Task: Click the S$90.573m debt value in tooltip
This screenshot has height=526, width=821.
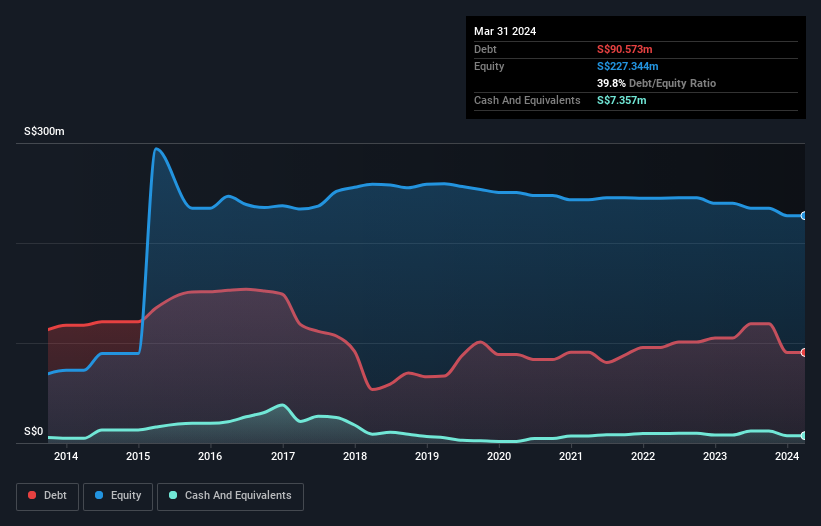Action: (x=625, y=49)
